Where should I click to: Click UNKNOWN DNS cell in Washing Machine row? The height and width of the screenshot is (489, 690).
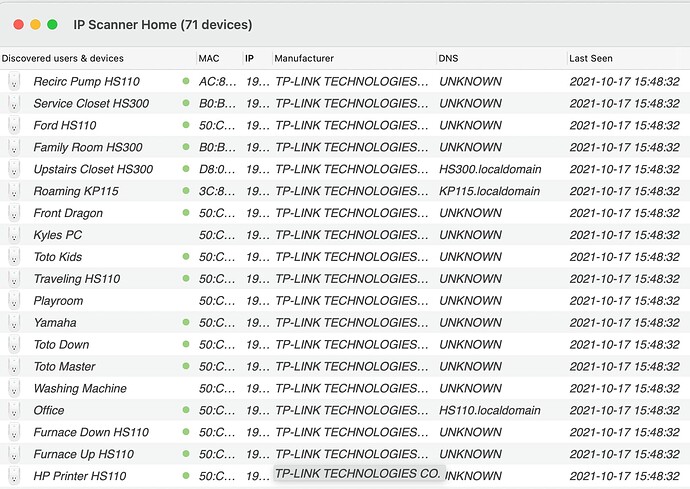point(470,388)
